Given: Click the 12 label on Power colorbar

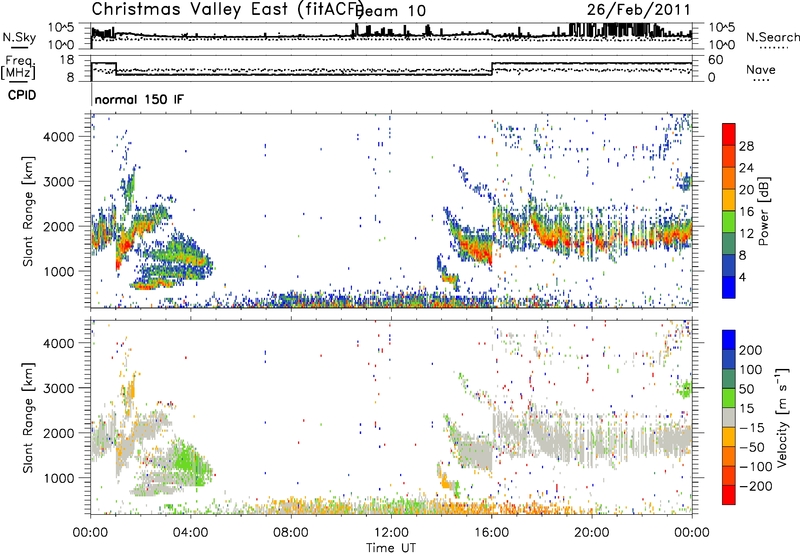Looking at the screenshot, I should [x=746, y=234].
